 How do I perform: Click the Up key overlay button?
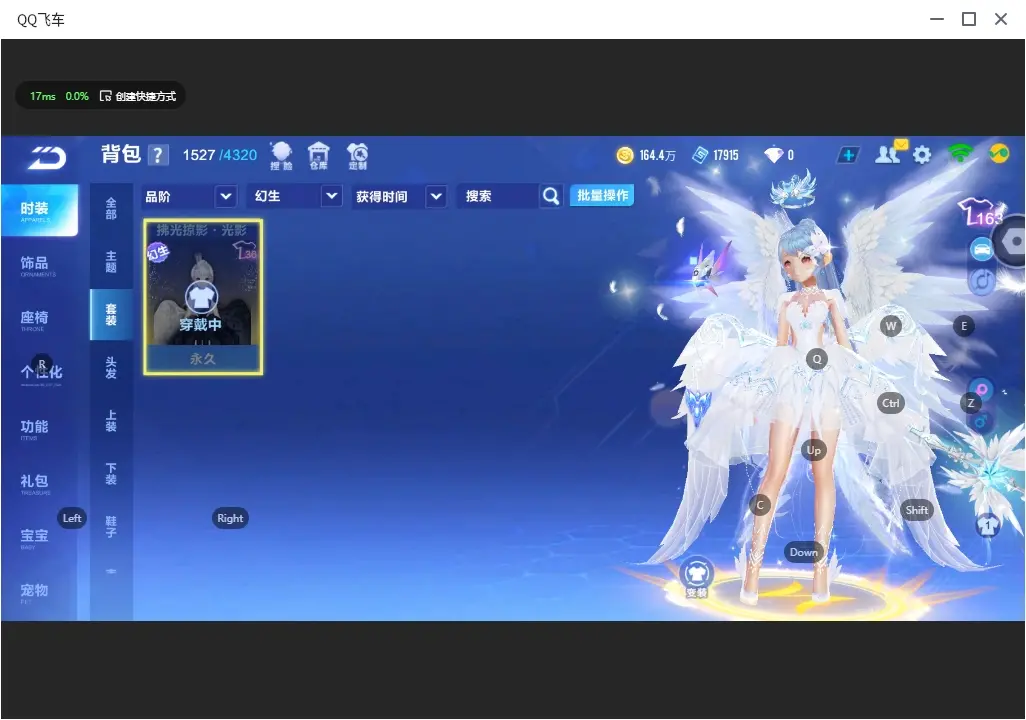[x=813, y=450]
